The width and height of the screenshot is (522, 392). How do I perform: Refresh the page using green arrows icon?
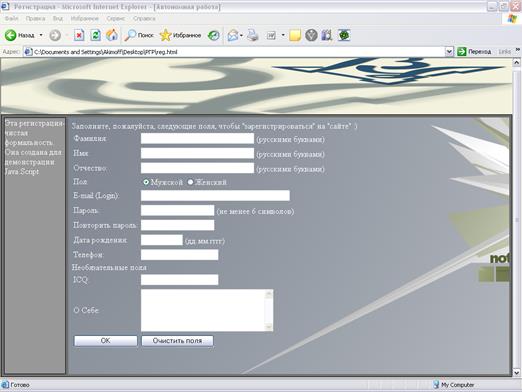click(95, 35)
